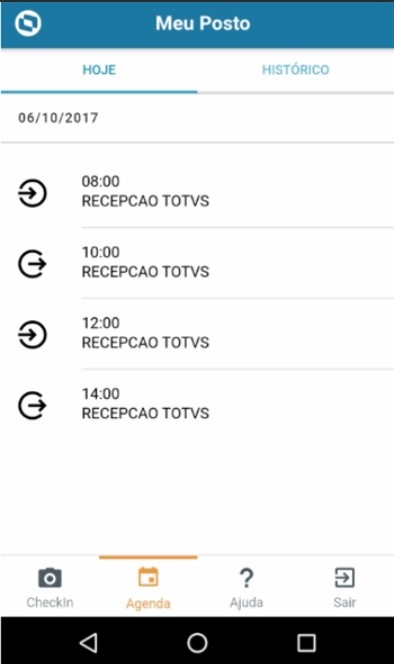Screen dimensions: 394x664
Task: Tap the check-in arrow icon for 12:00
Action: coord(32,335)
